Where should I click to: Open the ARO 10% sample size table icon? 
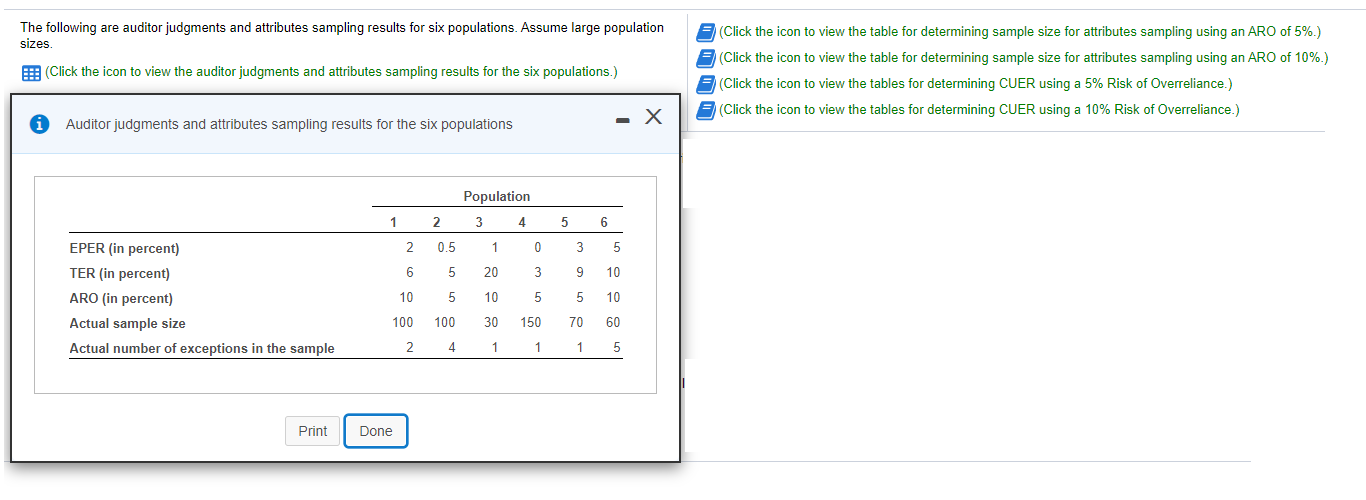pyautogui.click(x=707, y=58)
